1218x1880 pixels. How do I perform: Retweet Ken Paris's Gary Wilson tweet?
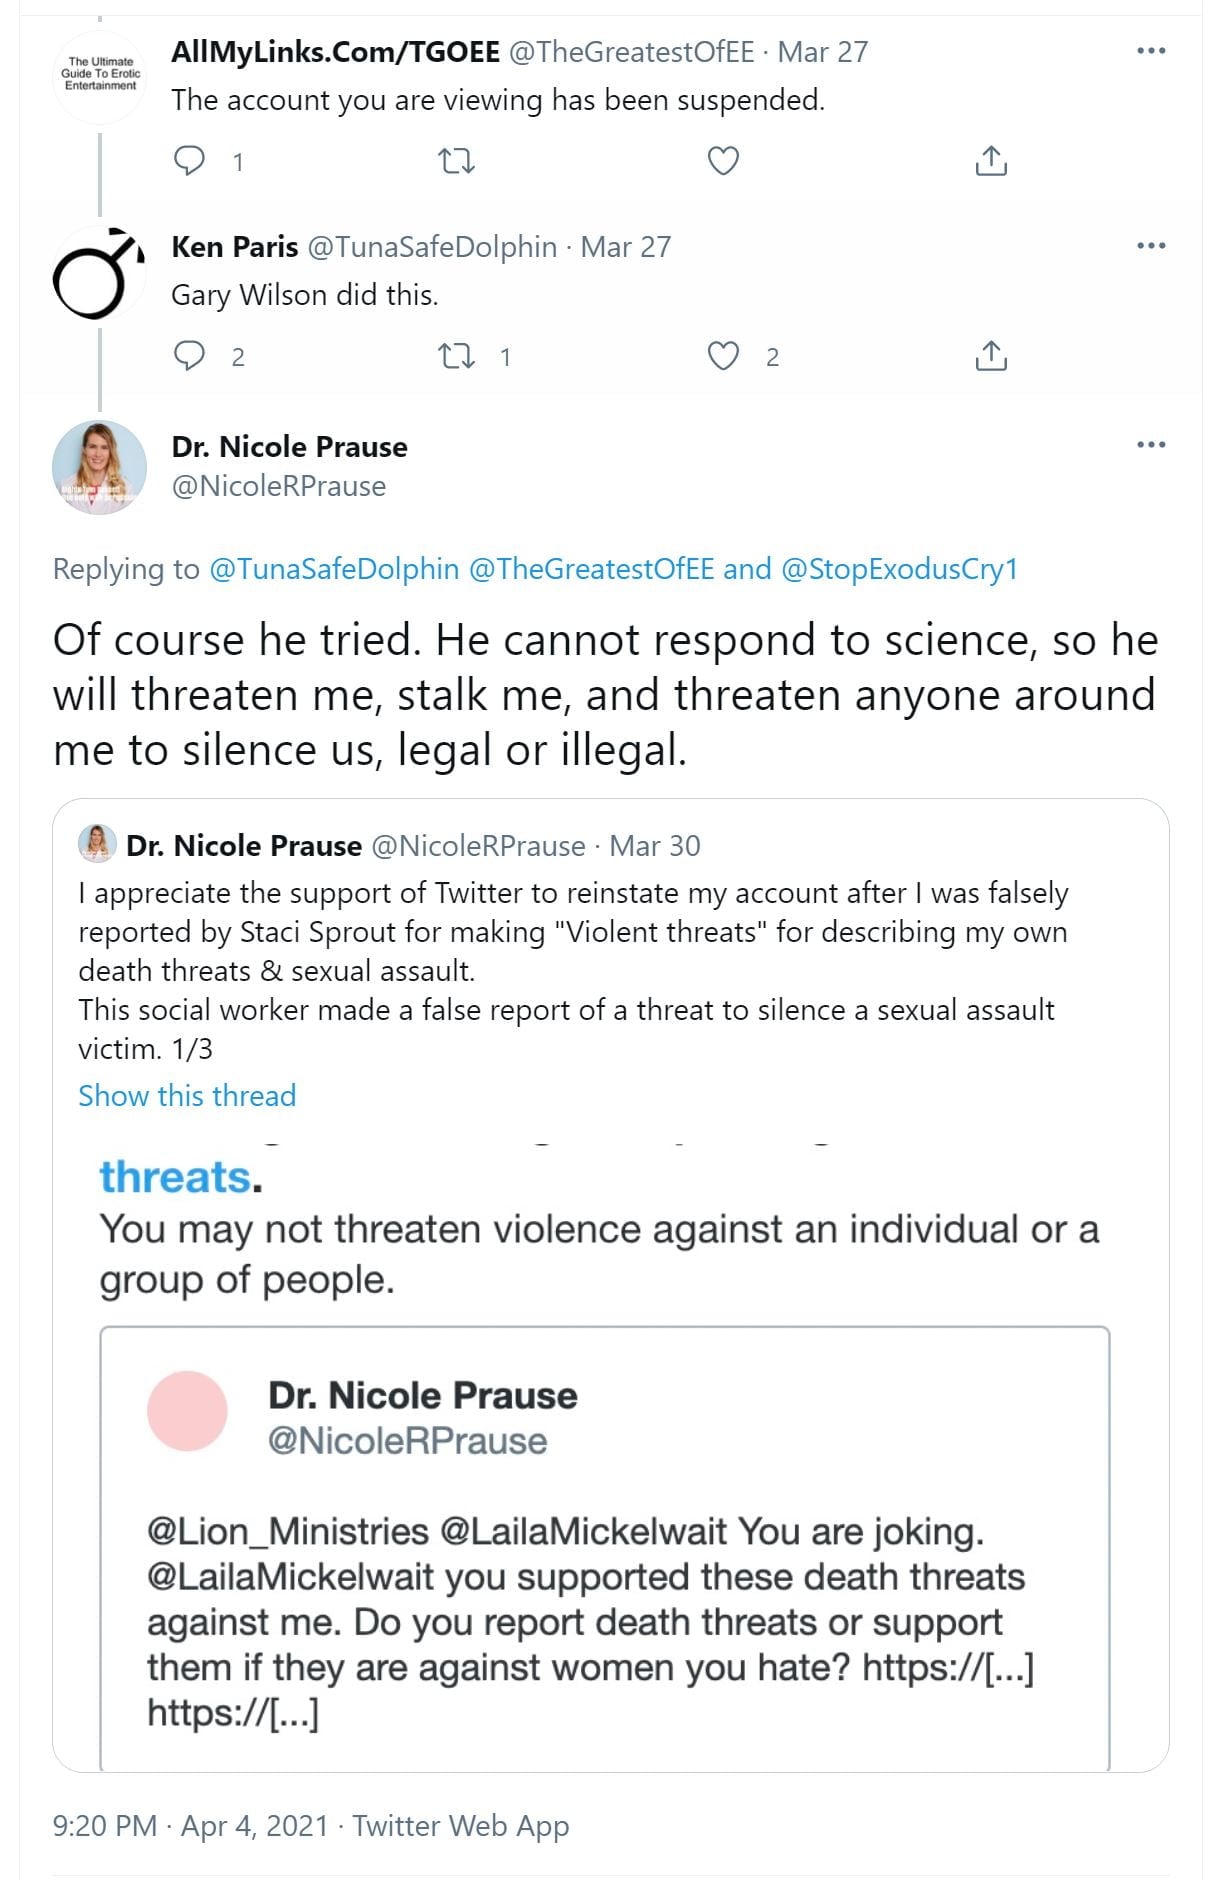tap(457, 355)
